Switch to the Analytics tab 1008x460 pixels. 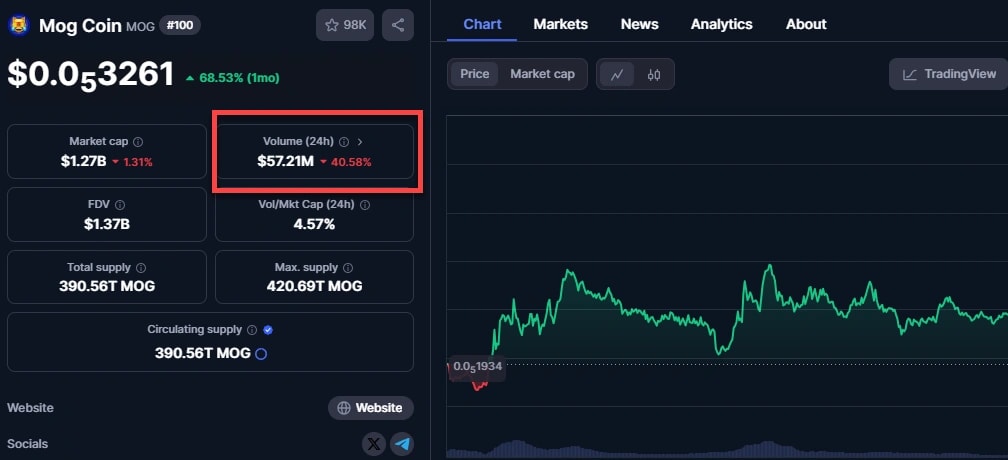coord(721,24)
